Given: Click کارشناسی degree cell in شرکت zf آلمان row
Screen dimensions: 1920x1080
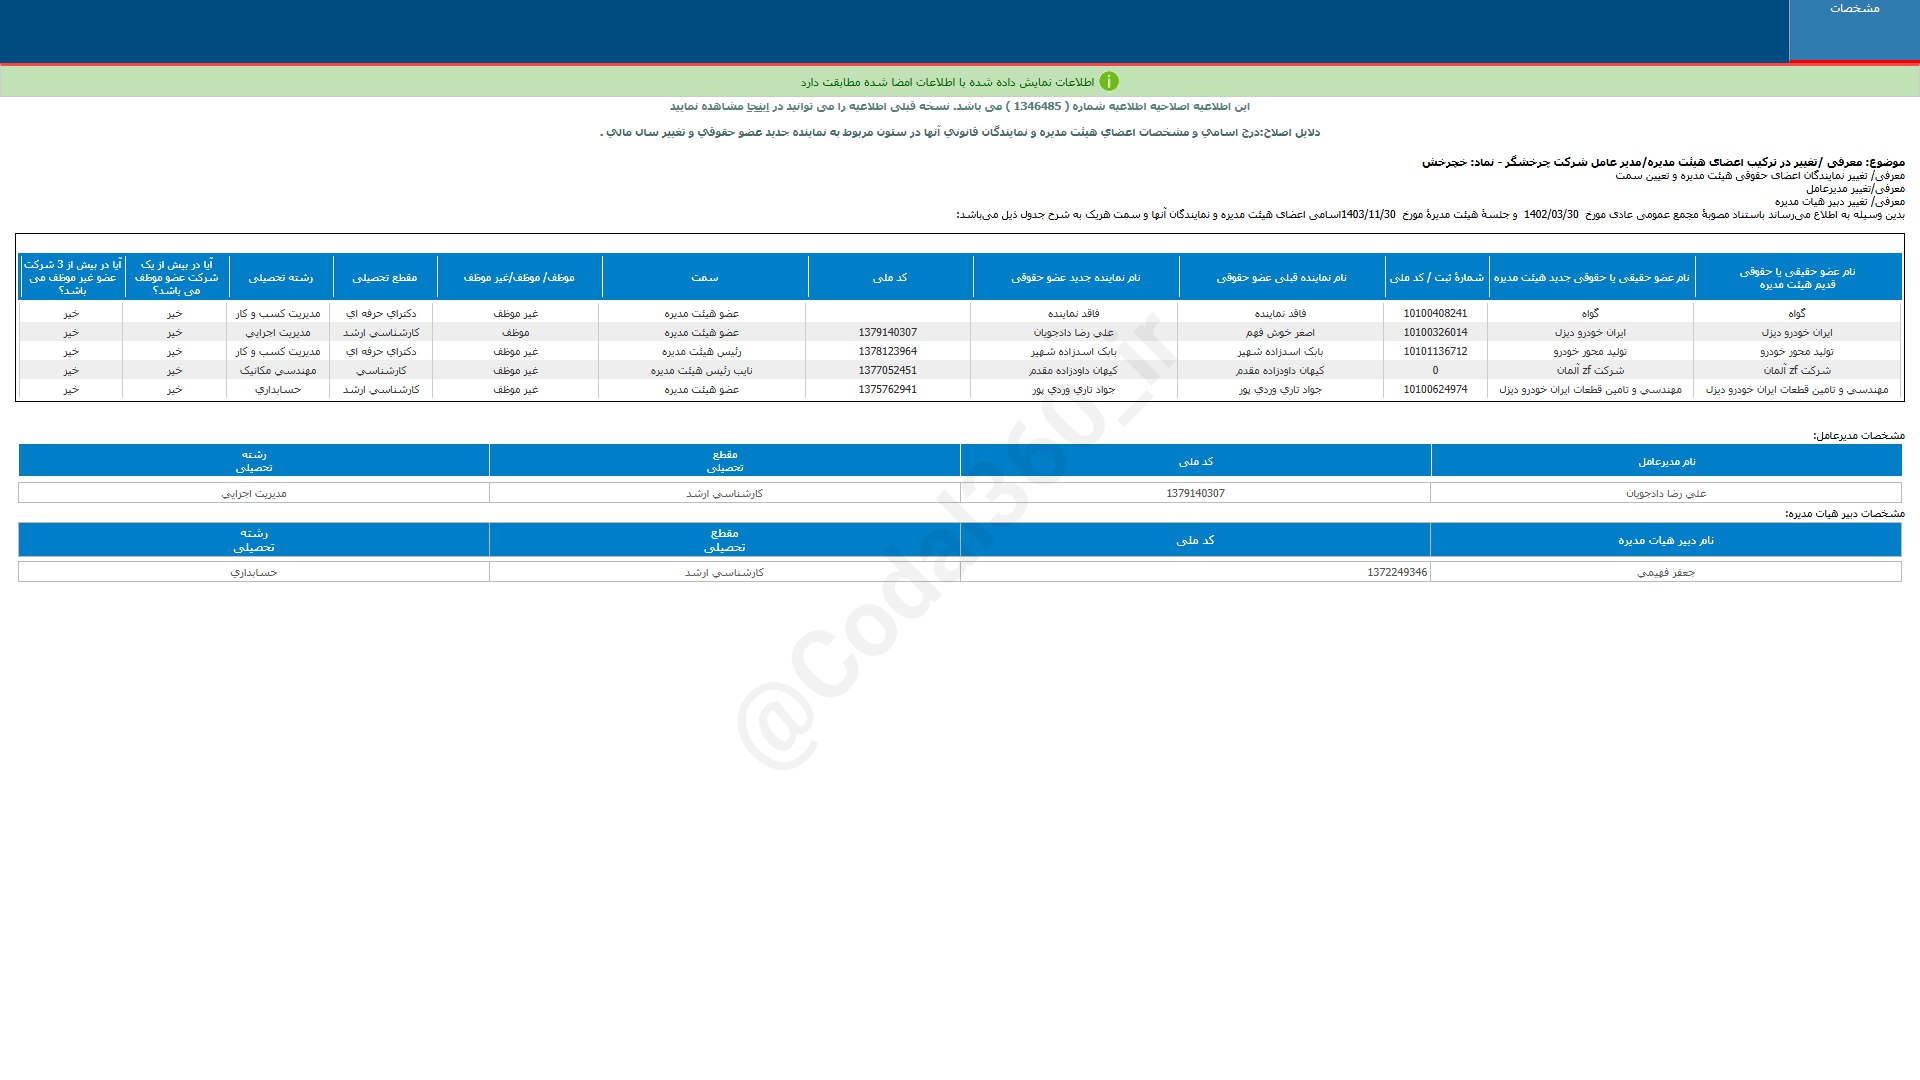Looking at the screenshot, I should 381,371.
